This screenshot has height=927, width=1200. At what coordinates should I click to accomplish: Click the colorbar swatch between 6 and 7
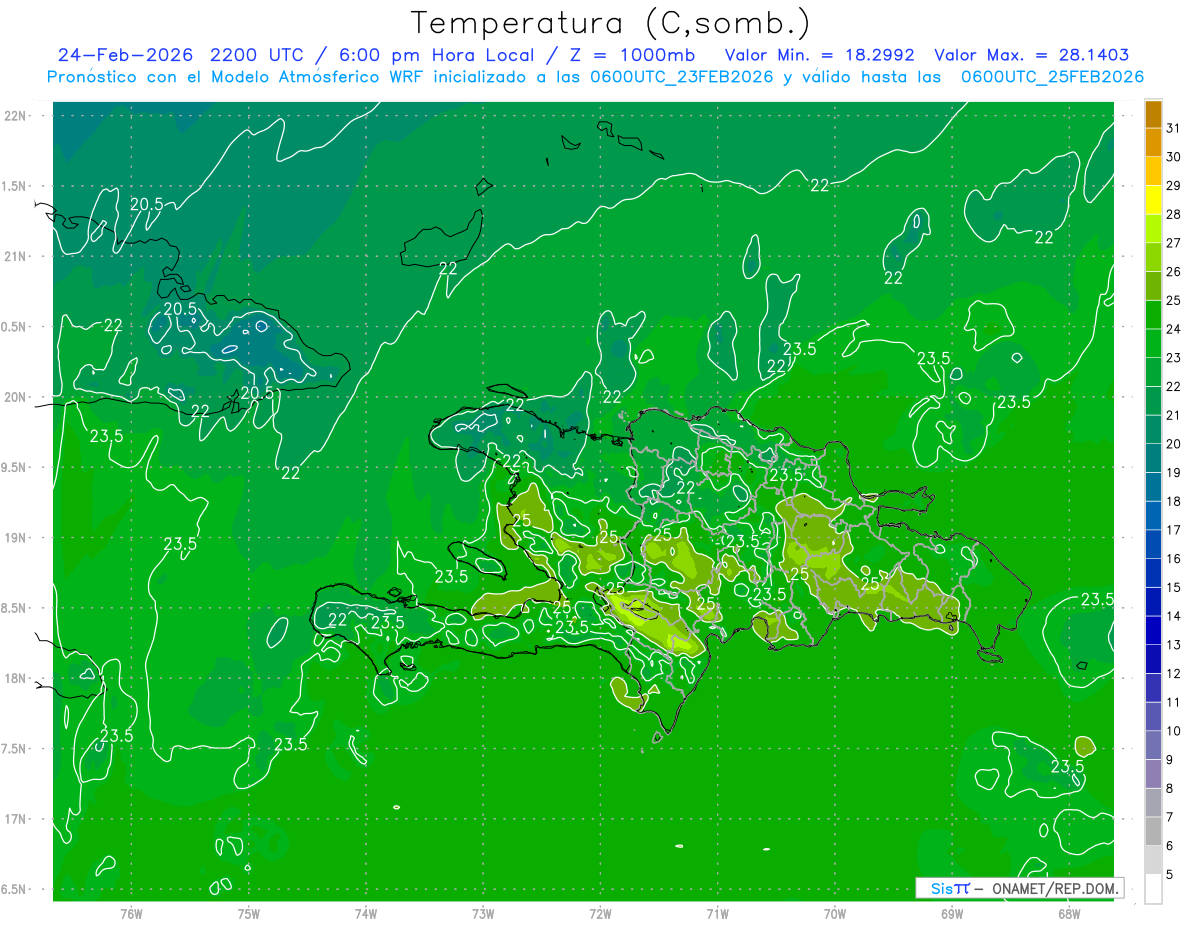1153,831
